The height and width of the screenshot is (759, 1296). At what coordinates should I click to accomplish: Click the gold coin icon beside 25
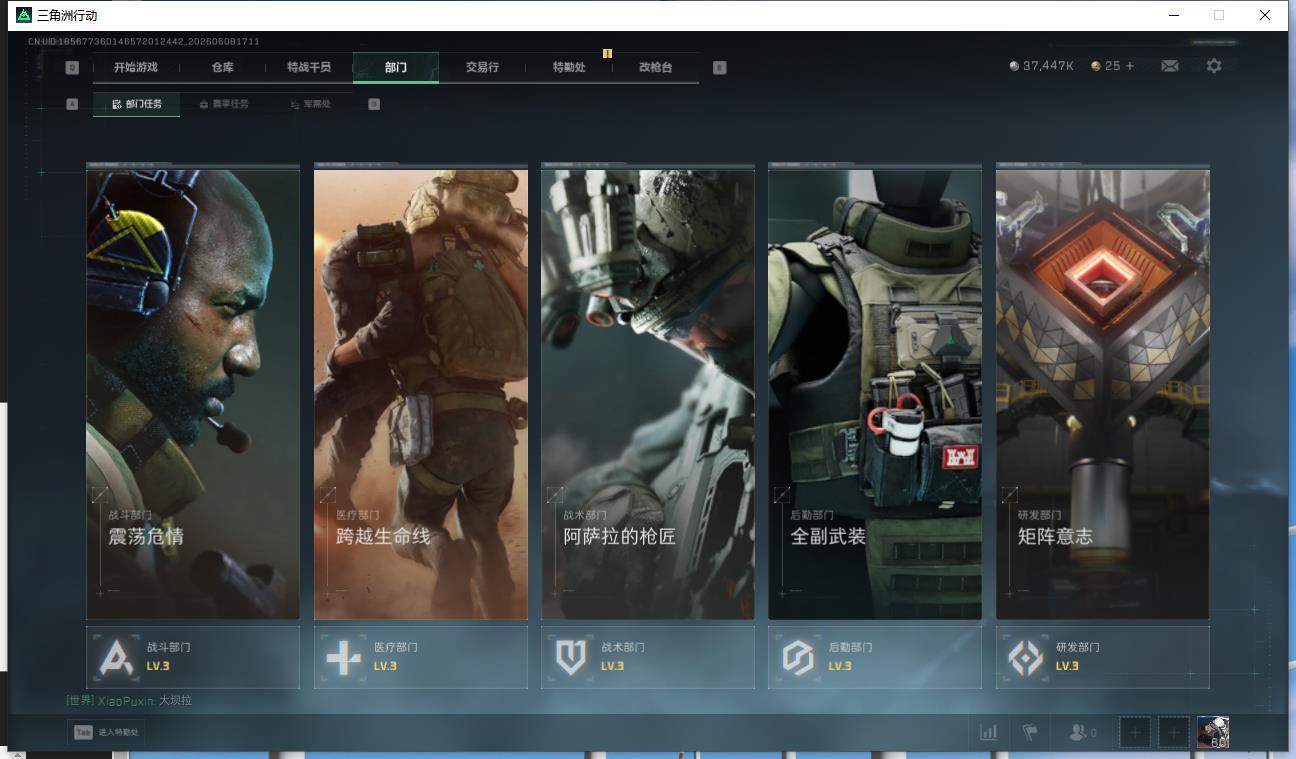coord(1096,66)
